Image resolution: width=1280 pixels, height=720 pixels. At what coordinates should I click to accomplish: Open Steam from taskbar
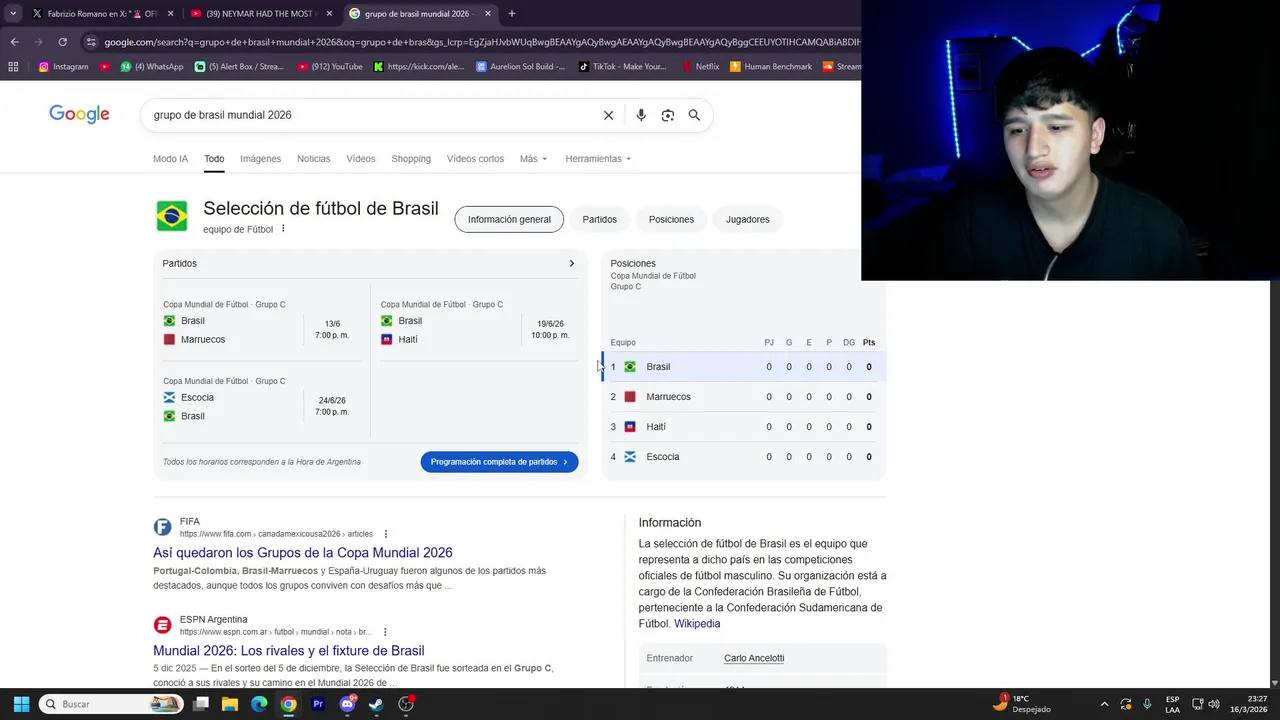pos(376,704)
